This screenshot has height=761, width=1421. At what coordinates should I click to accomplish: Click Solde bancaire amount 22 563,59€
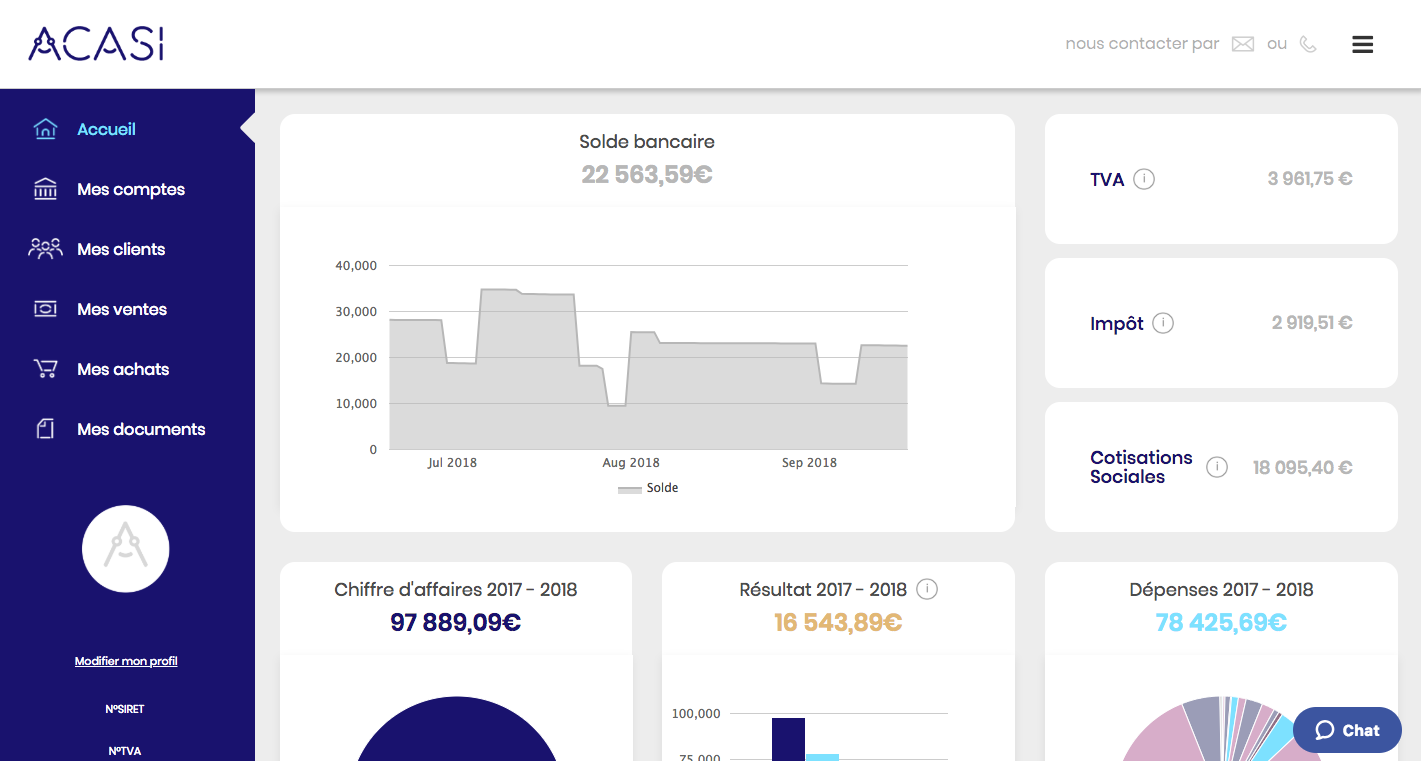pyautogui.click(x=647, y=174)
